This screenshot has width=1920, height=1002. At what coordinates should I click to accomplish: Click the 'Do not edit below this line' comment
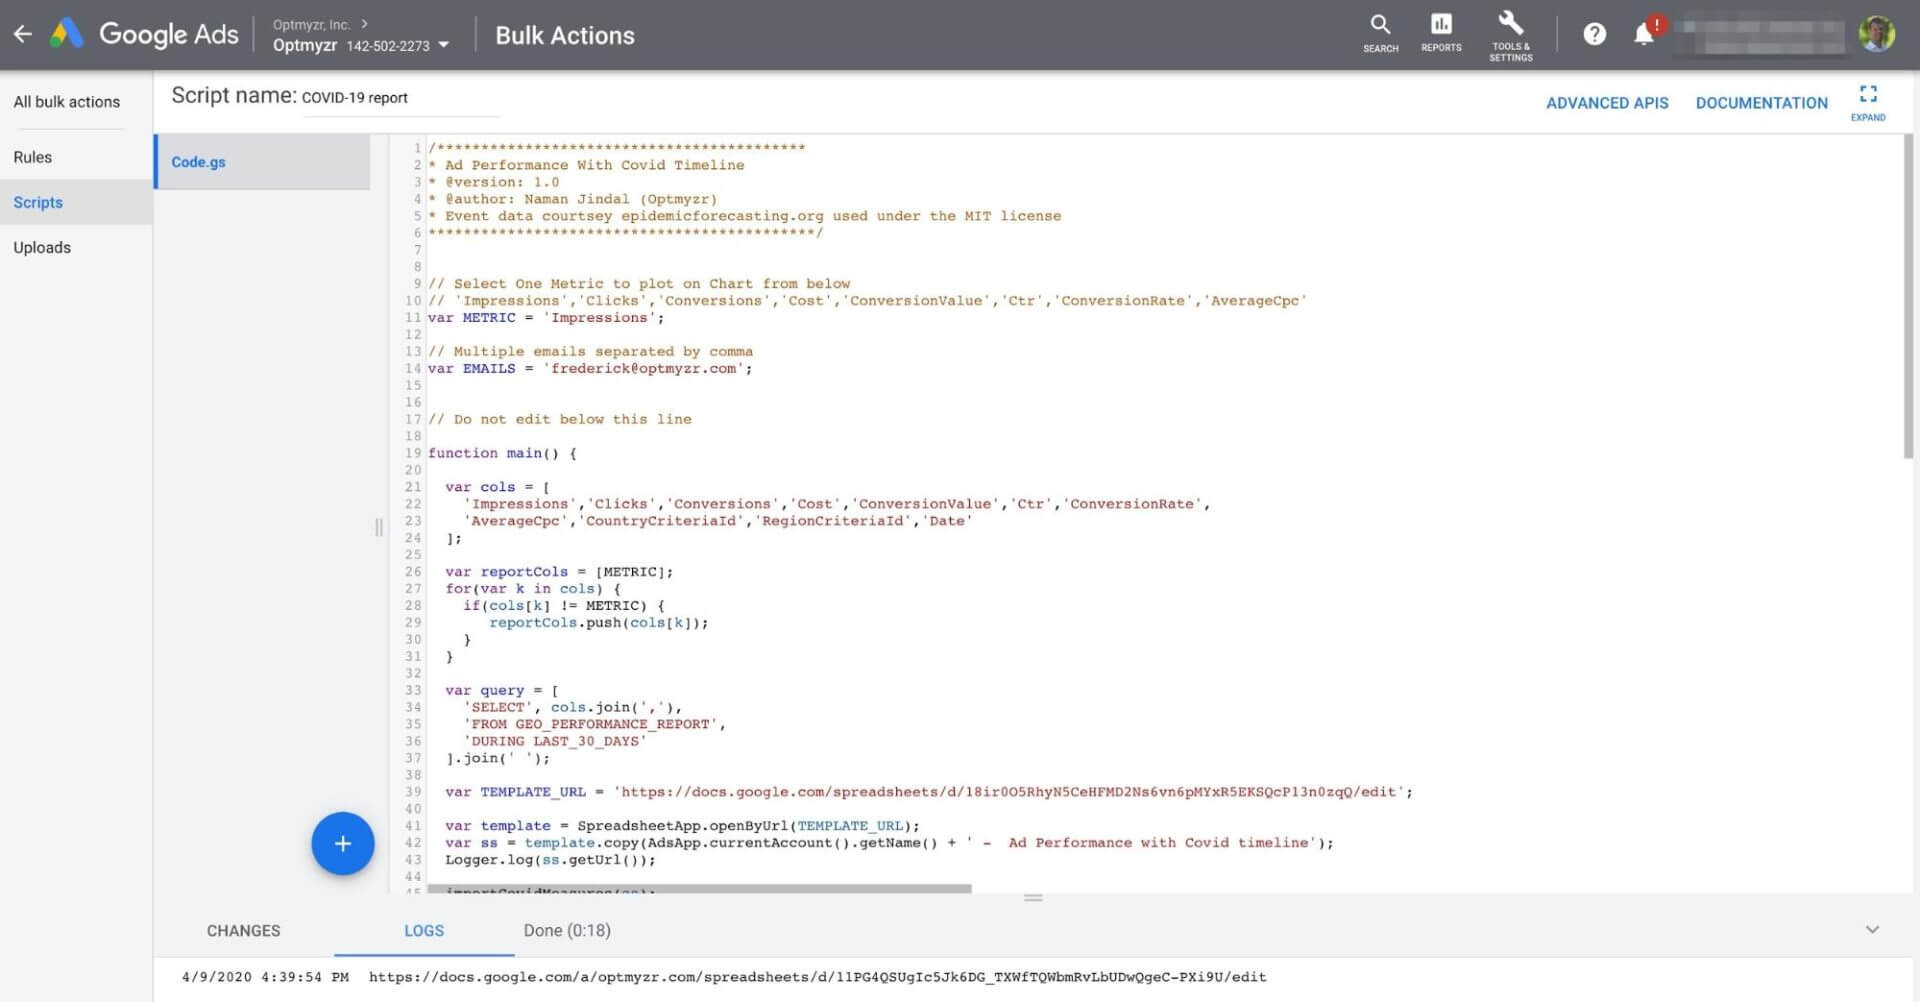tap(560, 419)
